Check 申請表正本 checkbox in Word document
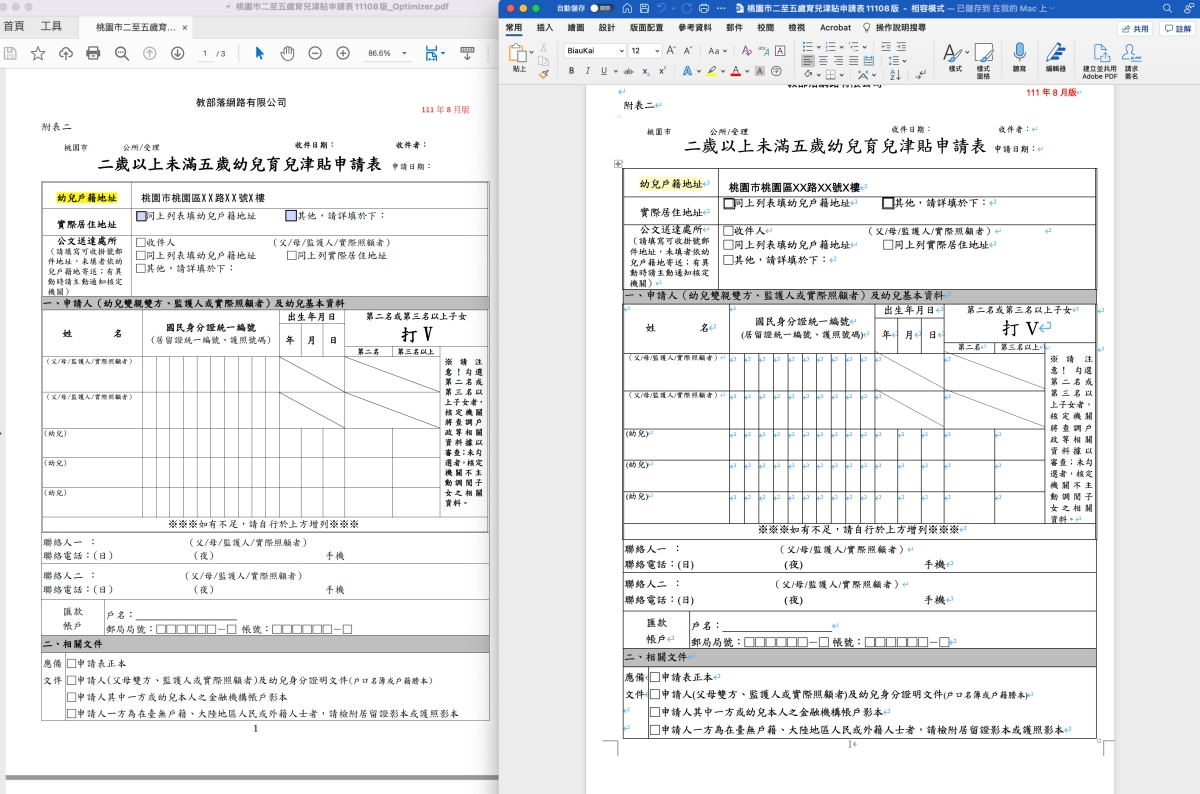Image resolution: width=1200 pixels, height=794 pixels. [655, 677]
